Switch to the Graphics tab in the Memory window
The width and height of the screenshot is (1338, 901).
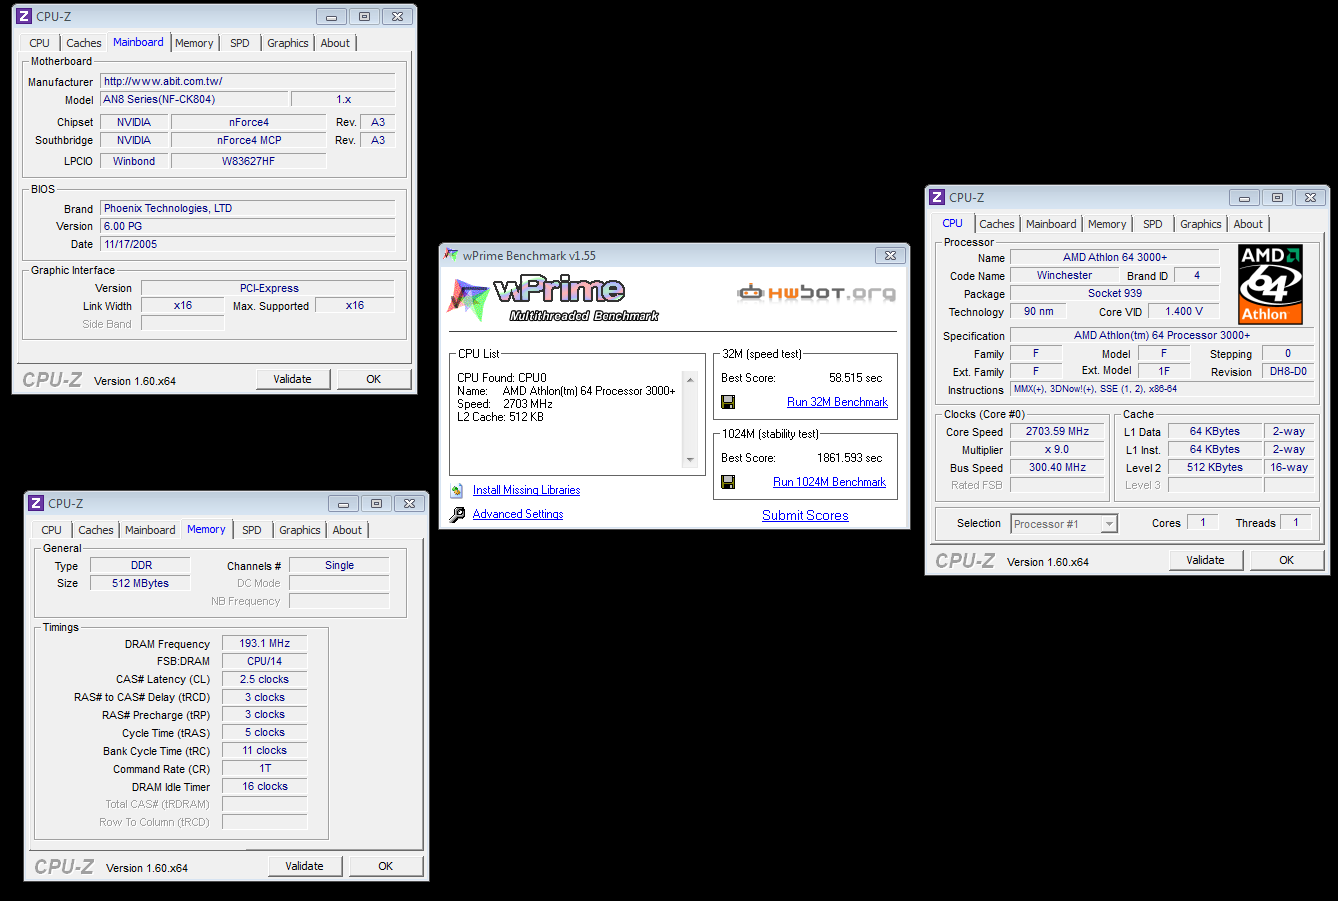pos(300,530)
